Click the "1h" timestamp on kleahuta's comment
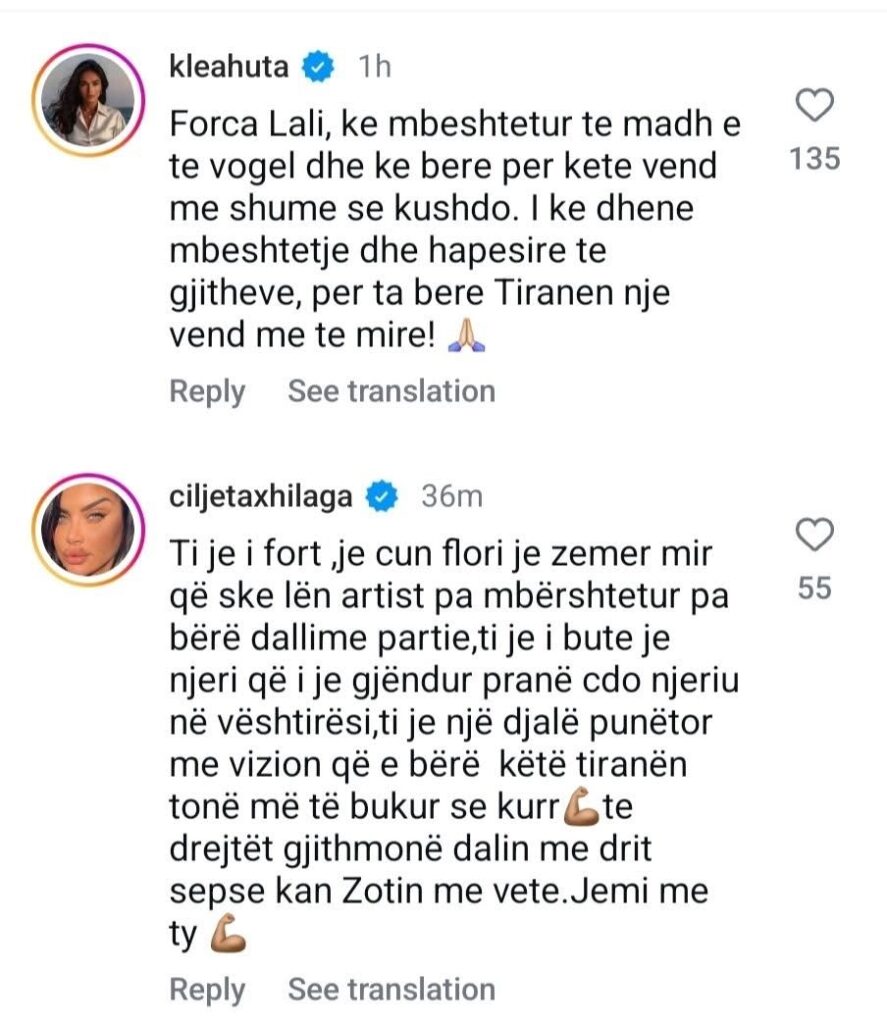The width and height of the screenshot is (887, 1024). (x=373, y=68)
